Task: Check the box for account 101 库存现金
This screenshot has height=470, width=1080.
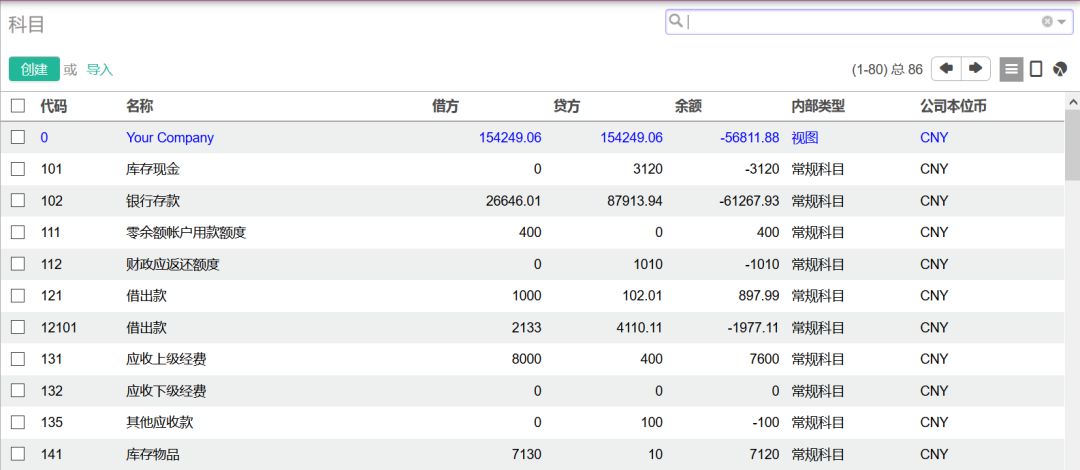Action: pyautogui.click(x=18, y=169)
